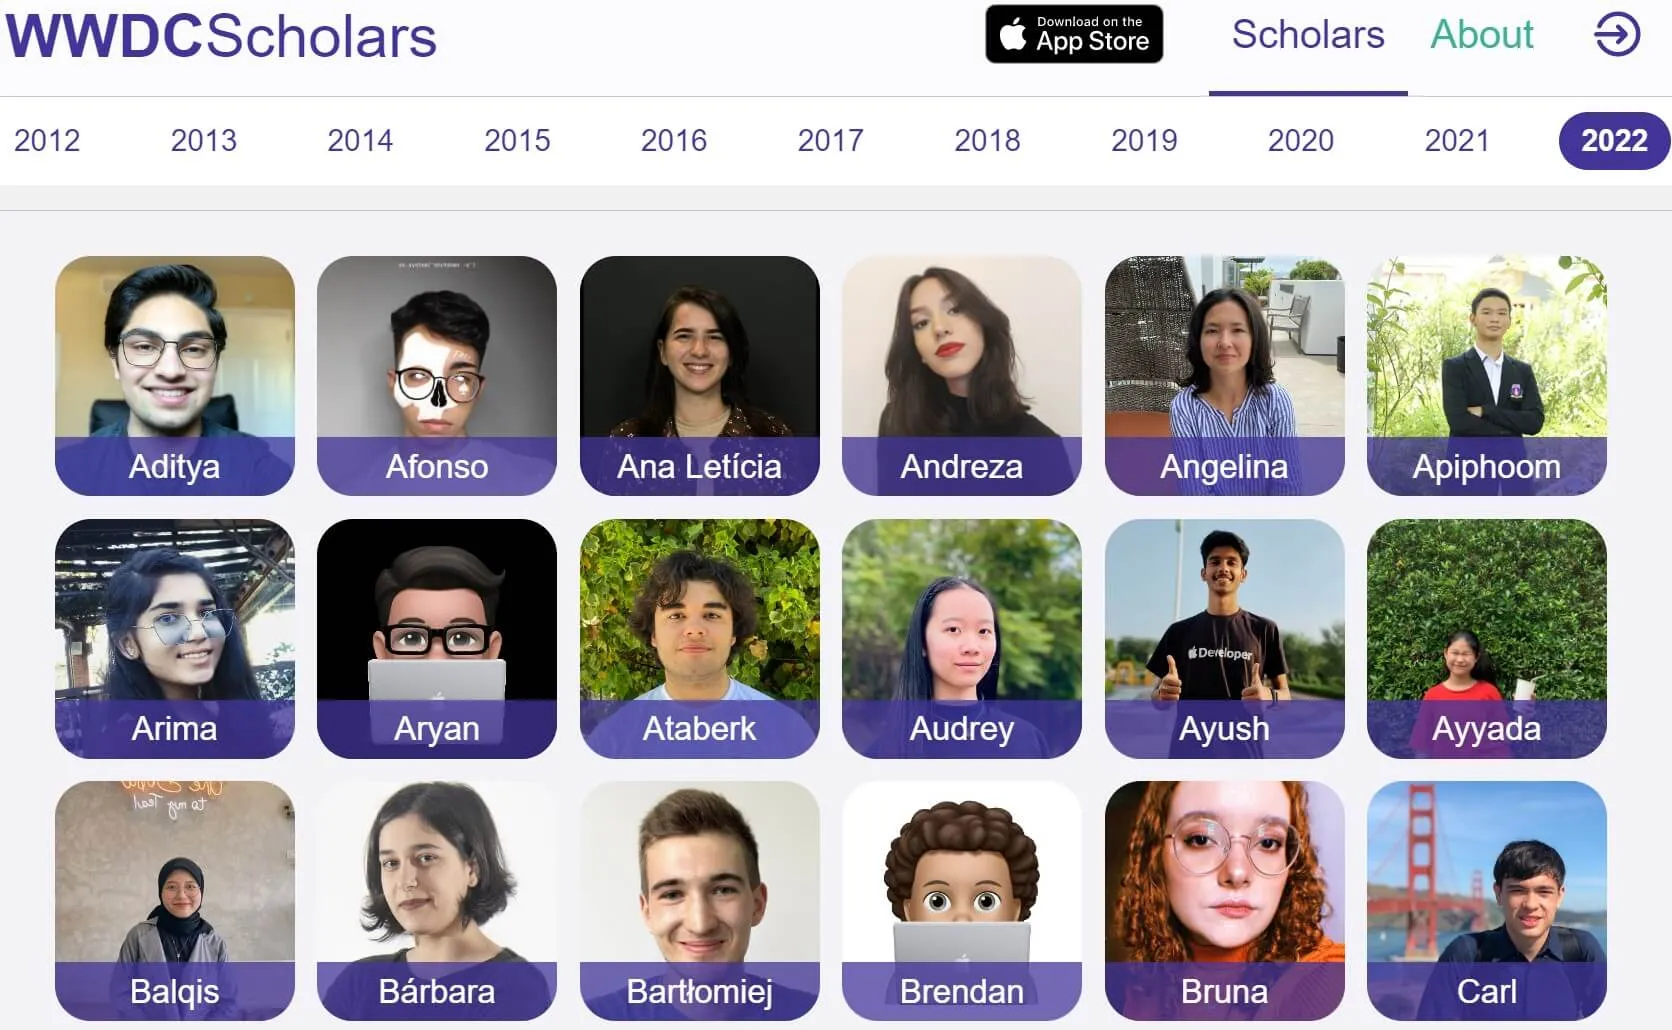Open Afonso's scholar profile card
This screenshot has height=1030, width=1672.
(437, 376)
